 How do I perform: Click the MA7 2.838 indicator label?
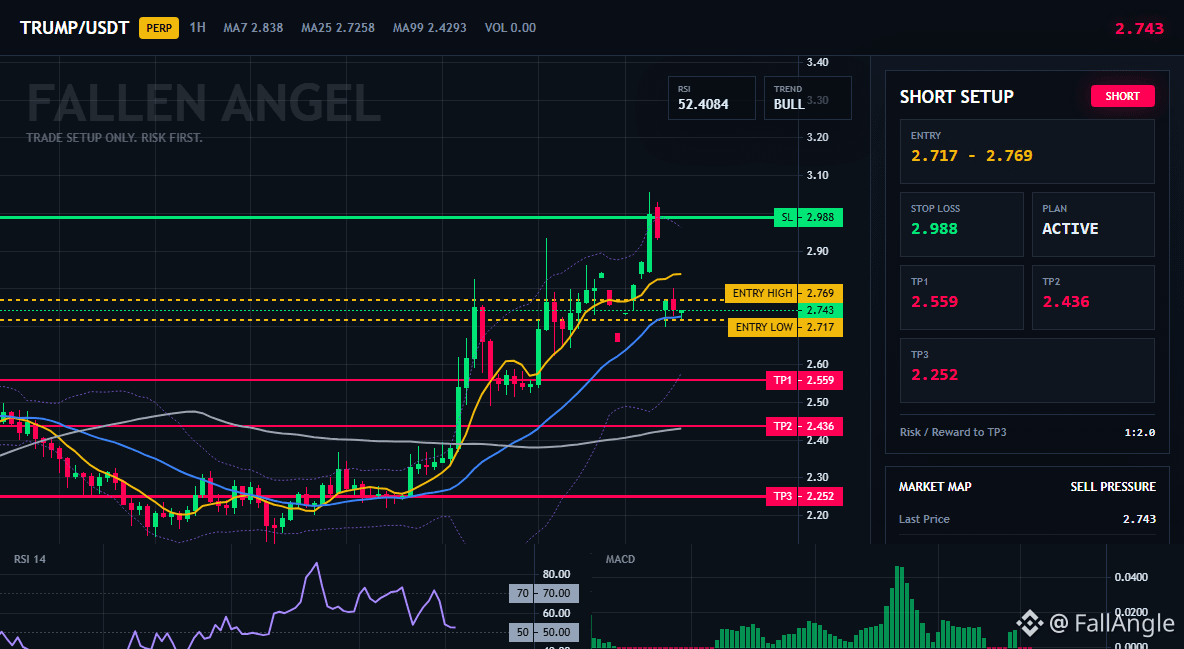pos(253,27)
